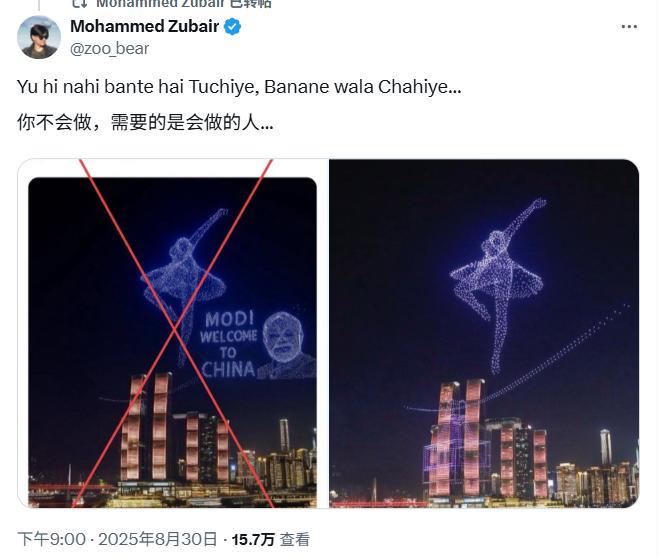Open the three-dot more options menu
This screenshot has width=658, height=558.
629,26
